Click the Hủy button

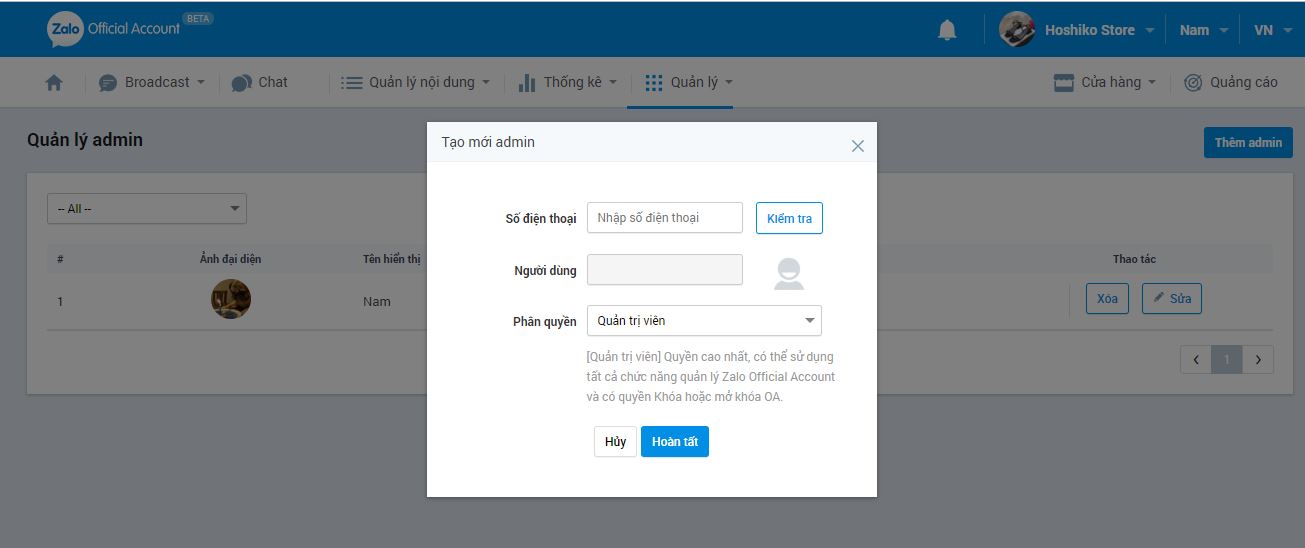point(615,441)
